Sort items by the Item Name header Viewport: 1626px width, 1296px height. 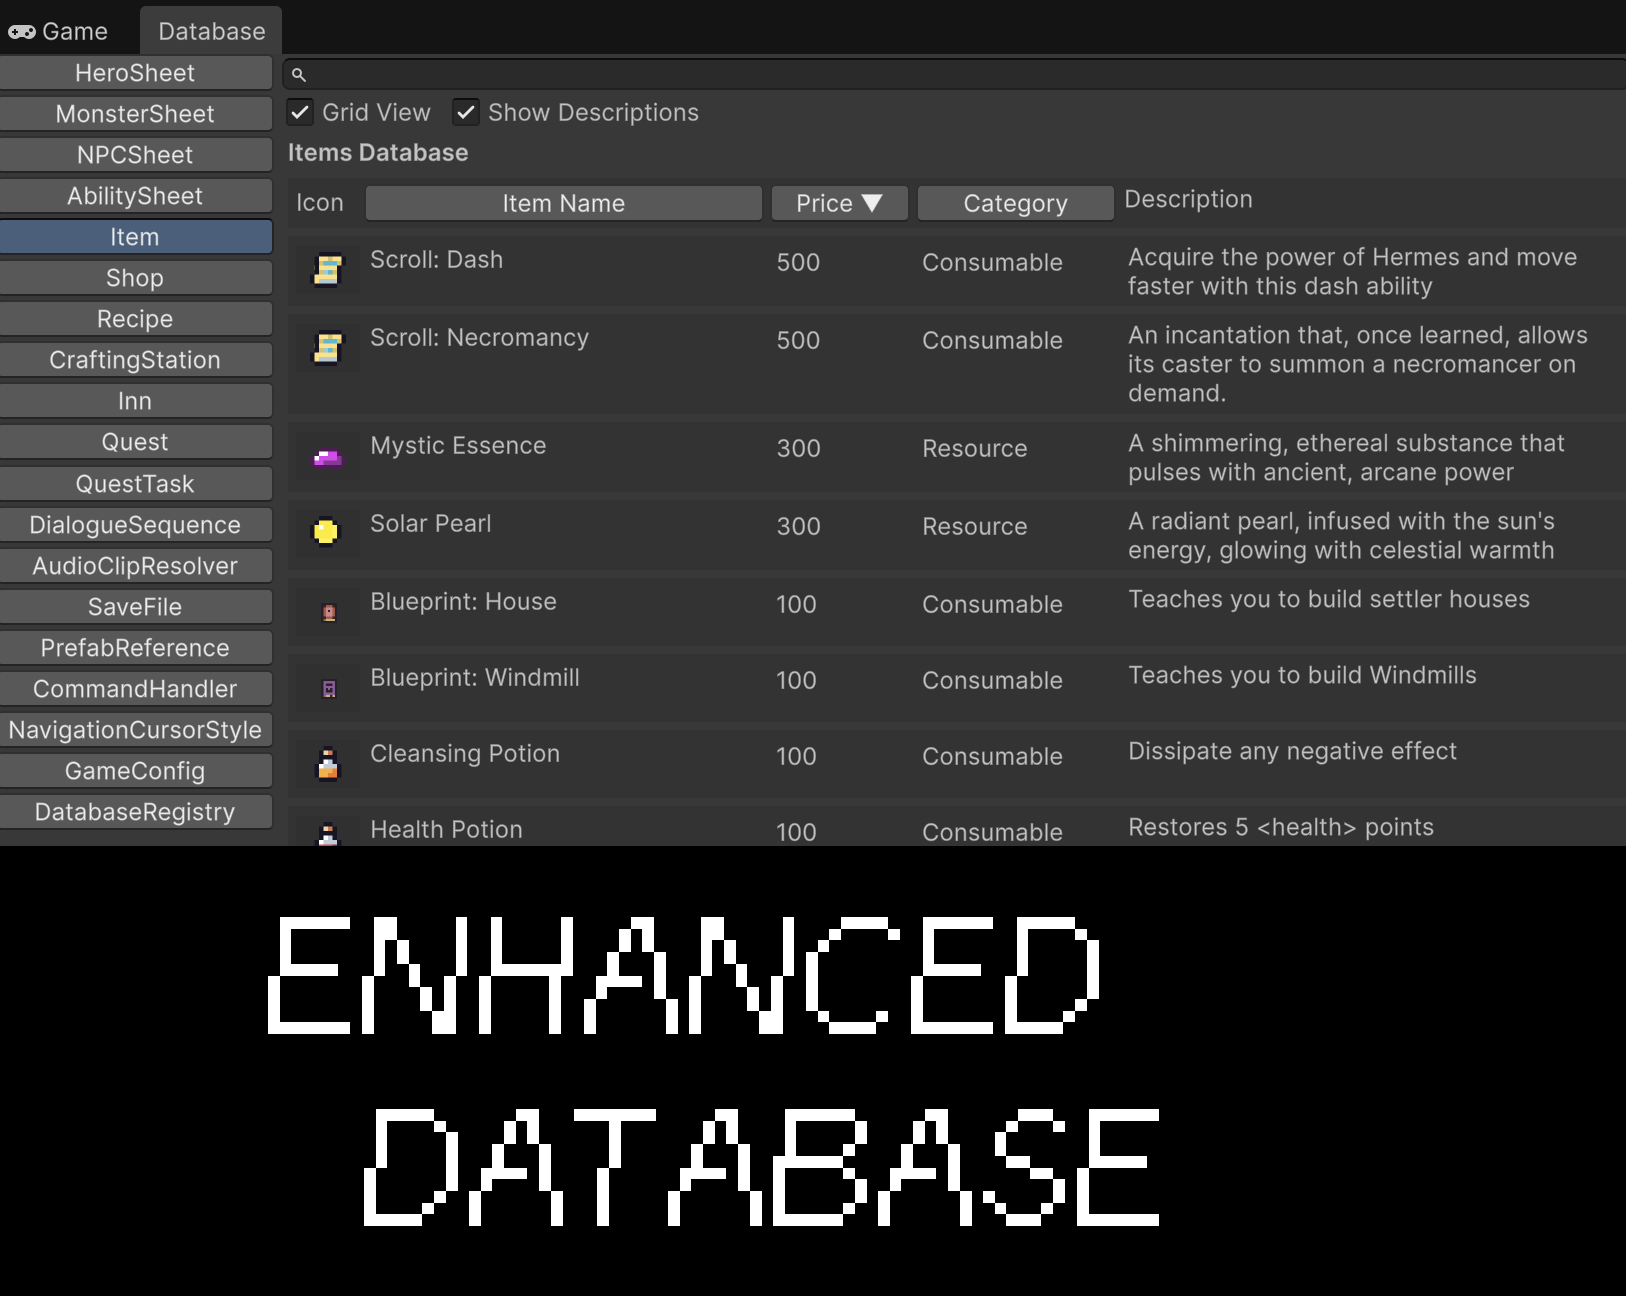(x=563, y=203)
